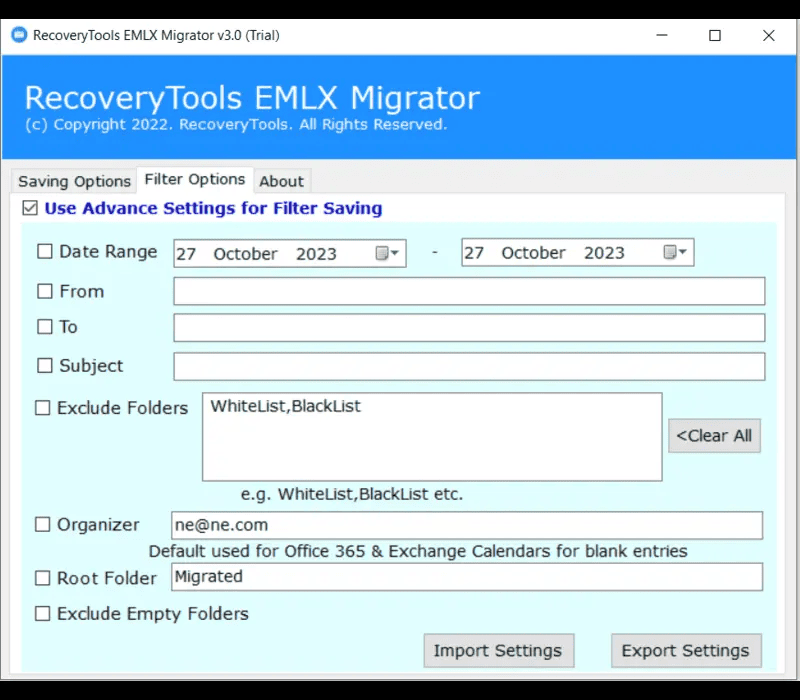The image size is (800, 700).
Task: Enable the Organizer checkbox
Action: (42, 524)
